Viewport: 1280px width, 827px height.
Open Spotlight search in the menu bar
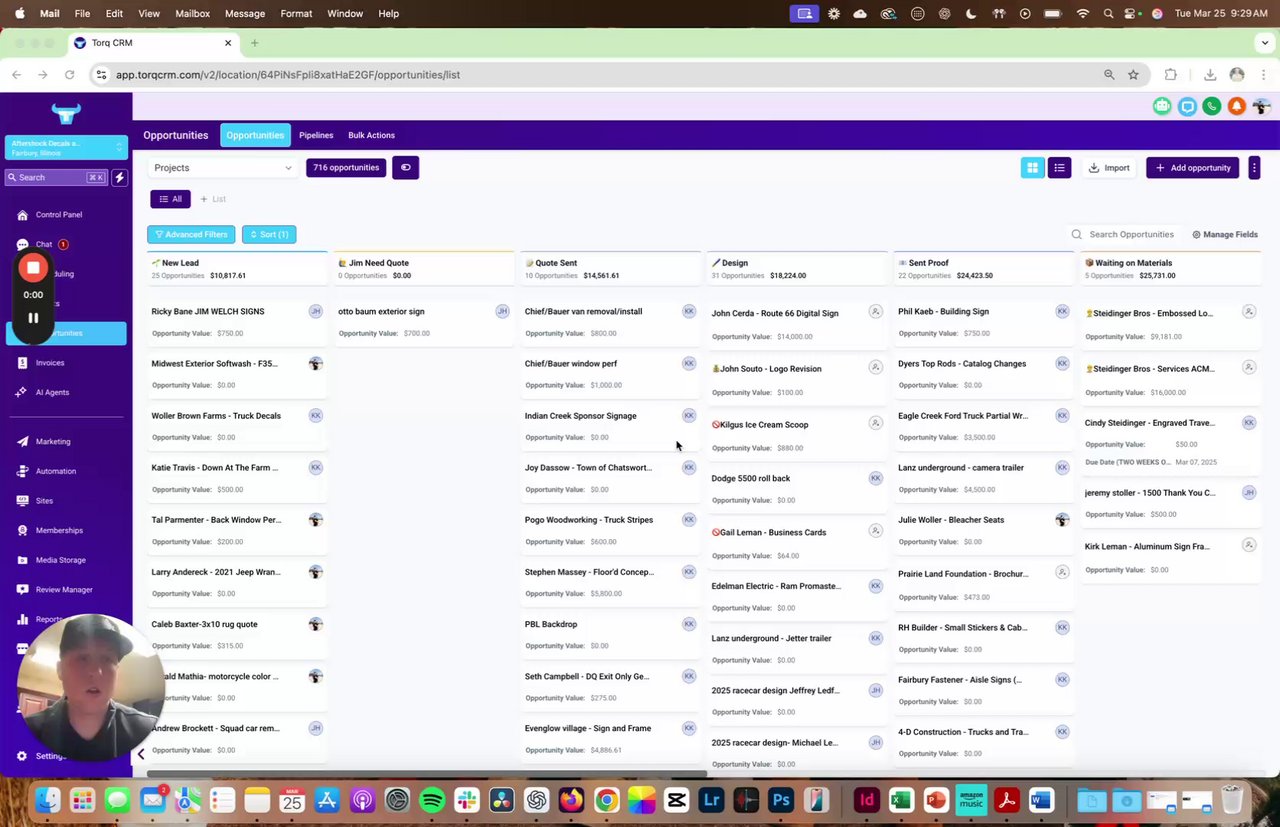click(1107, 13)
